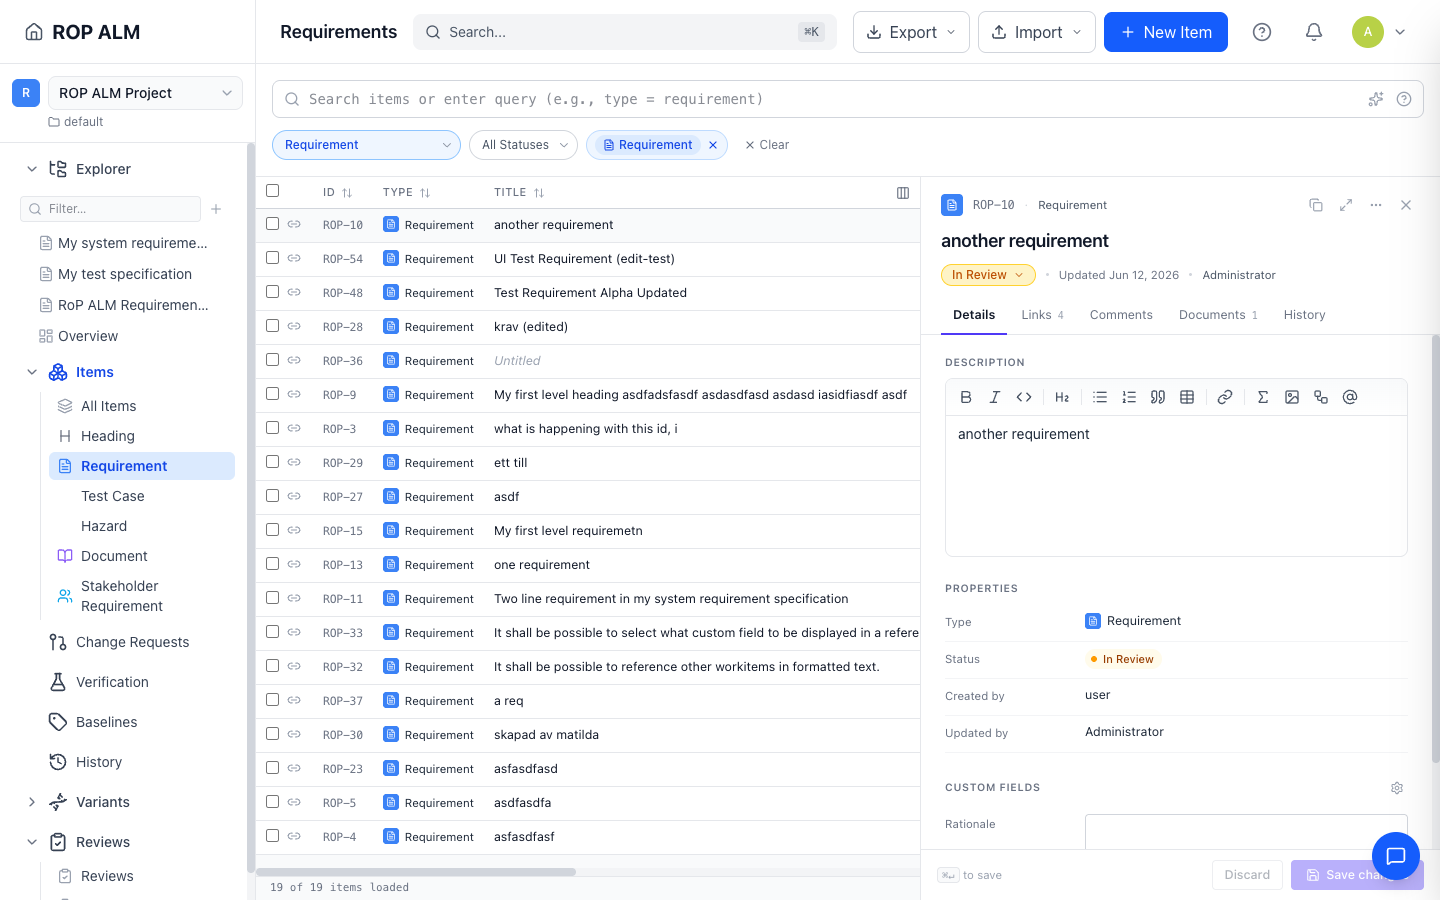Open All Statuses filter dropdown
Screen dimensions: 1440x900
[523, 145]
